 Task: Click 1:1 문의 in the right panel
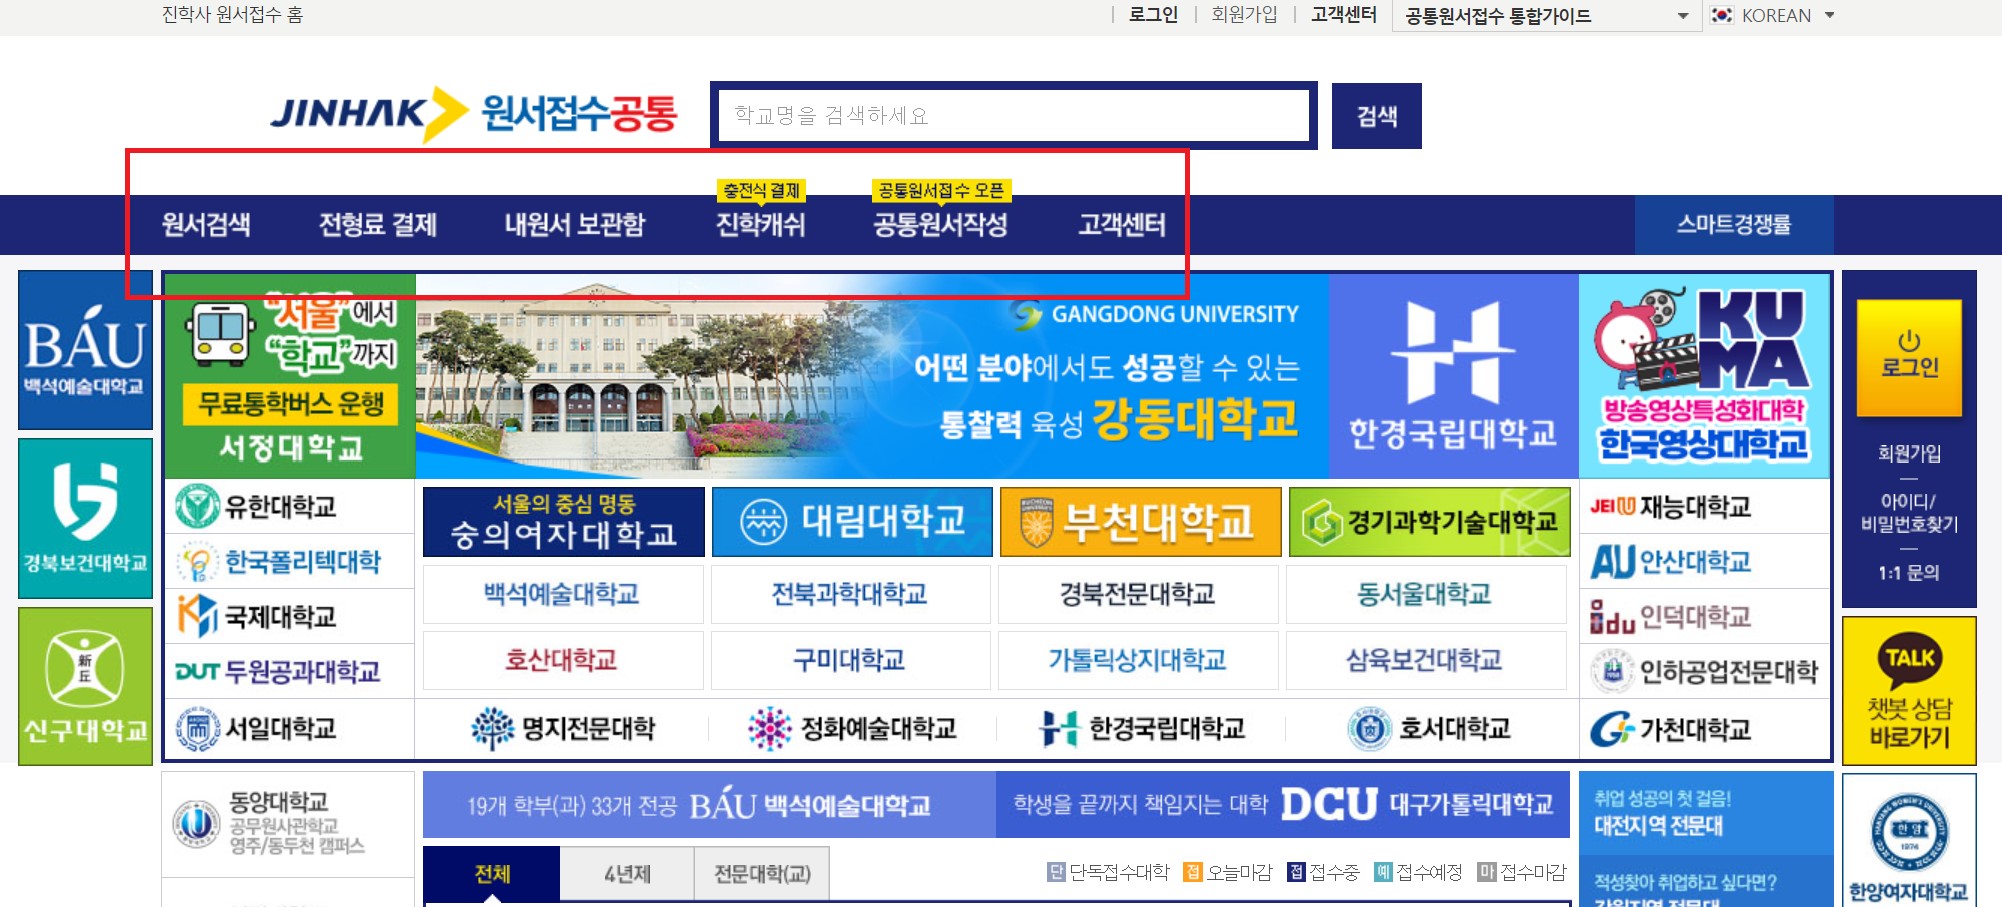tap(1909, 573)
